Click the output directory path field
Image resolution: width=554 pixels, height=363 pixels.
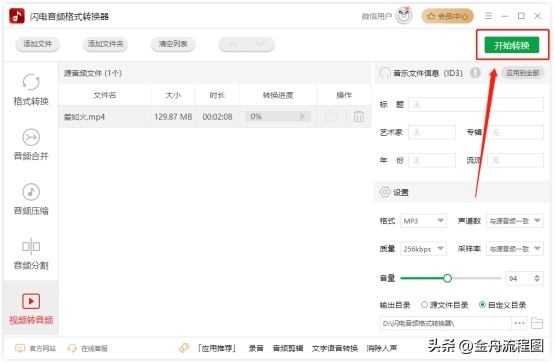[x=445, y=323]
